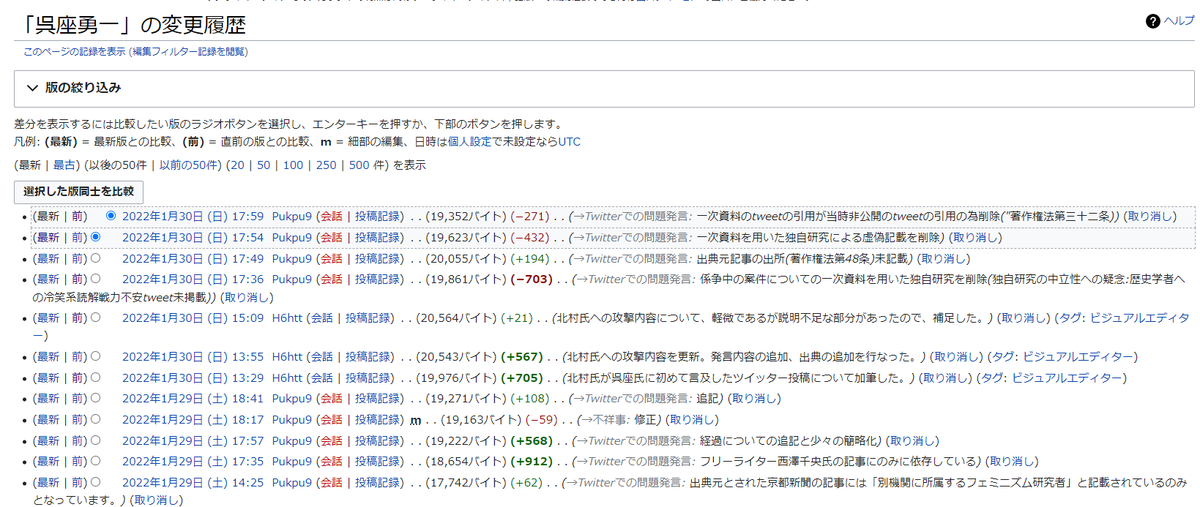Screen dimensions: 1200x507
Task: Click the 選択した版同士を比較 button
Action: click(78, 191)
